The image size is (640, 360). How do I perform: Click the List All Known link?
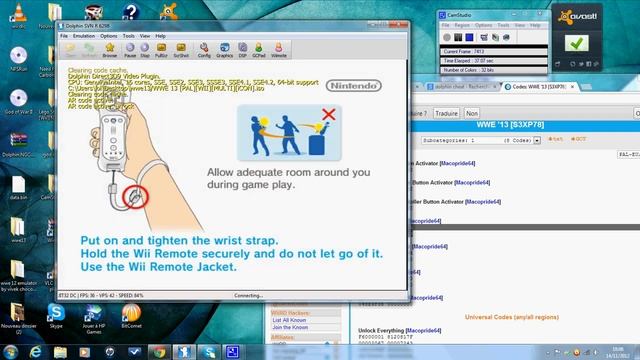(x=289, y=320)
